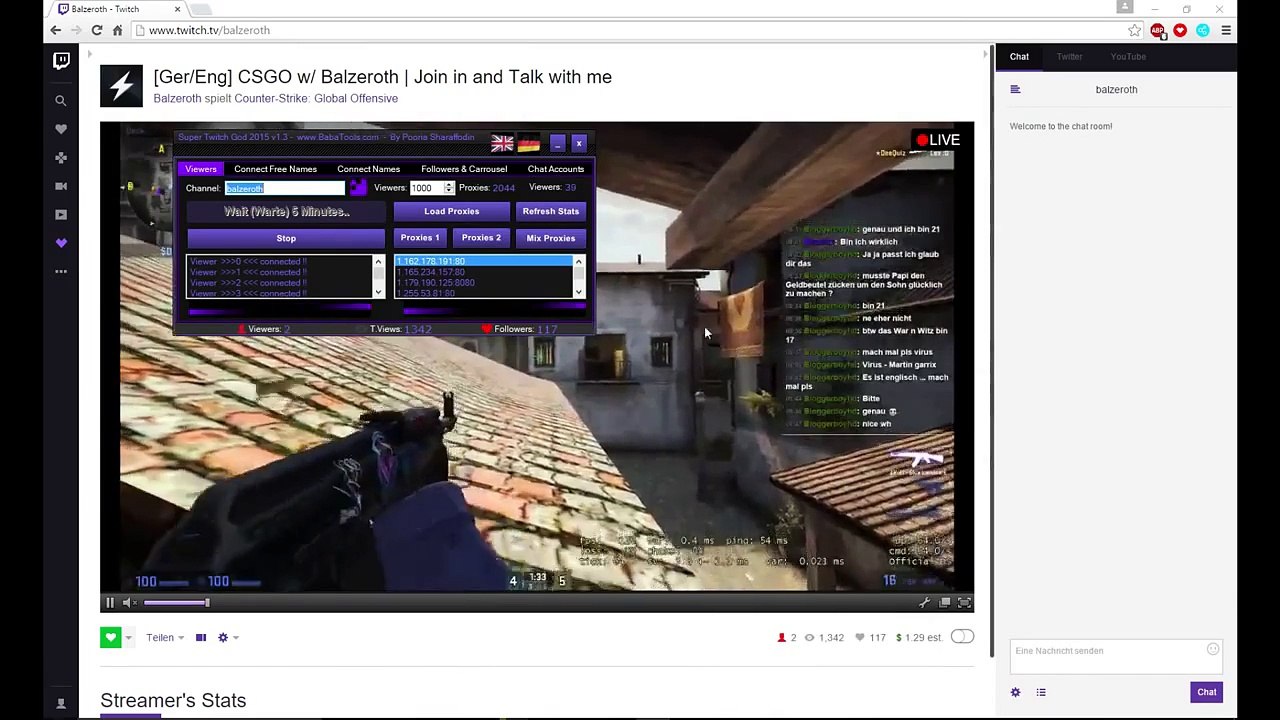Viewport: 1280px width, 720px height.
Task: Adjust the player volume slider
Action: click(176, 602)
